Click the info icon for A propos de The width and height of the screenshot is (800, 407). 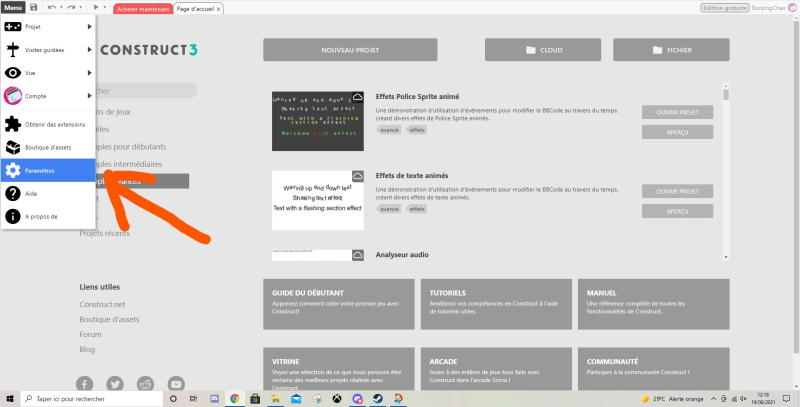(13, 217)
